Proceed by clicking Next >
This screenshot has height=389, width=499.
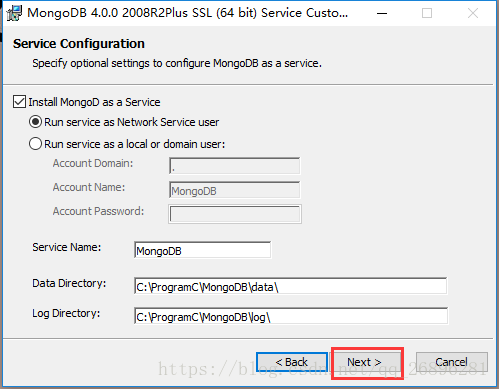point(367,362)
